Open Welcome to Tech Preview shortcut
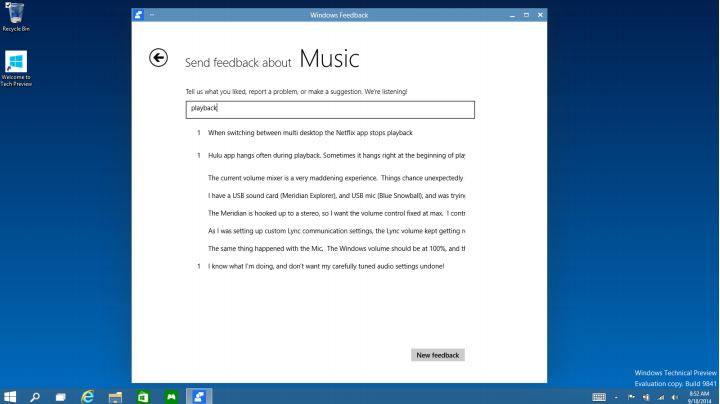 click(16, 66)
